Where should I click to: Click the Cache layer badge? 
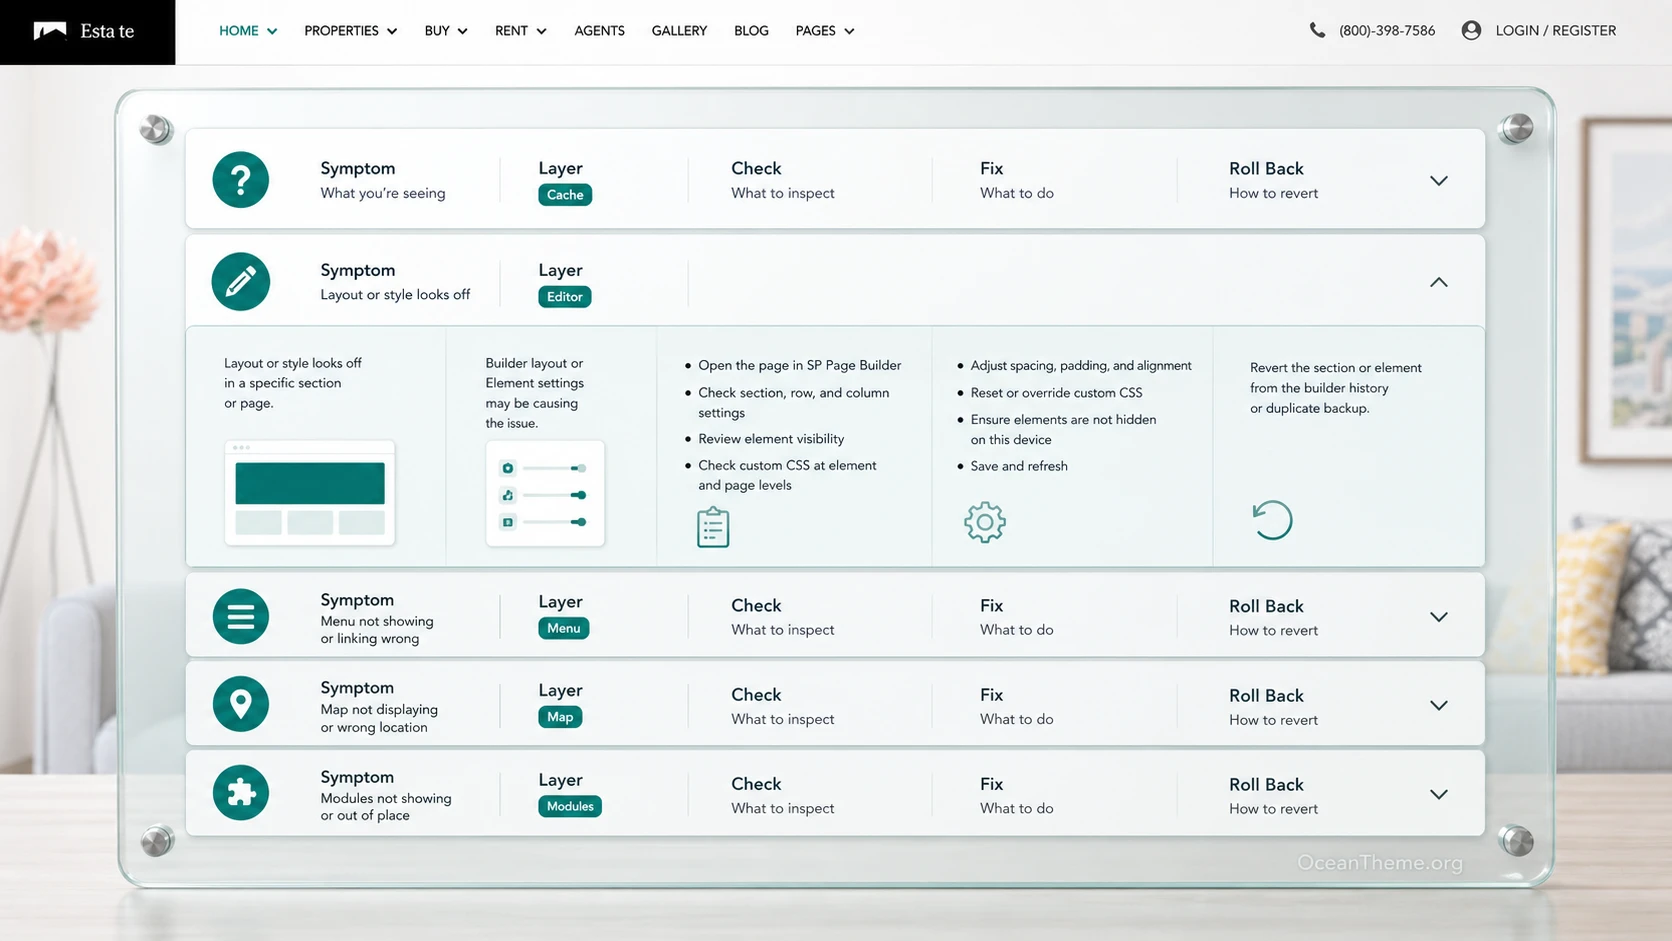click(565, 195)
